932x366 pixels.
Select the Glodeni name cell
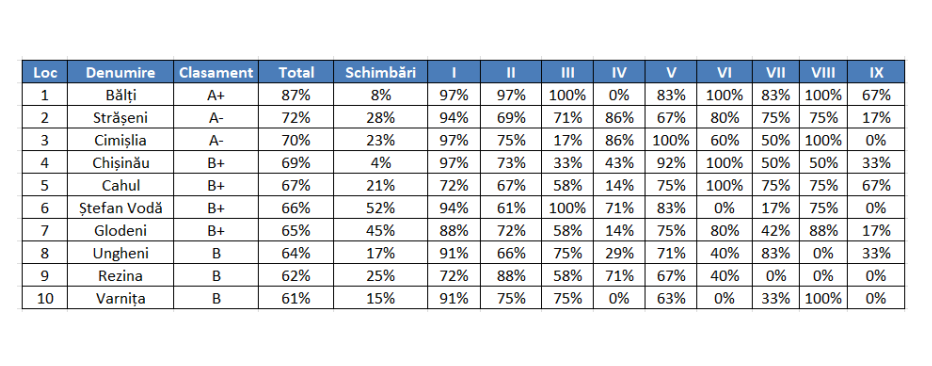(121, 231)
